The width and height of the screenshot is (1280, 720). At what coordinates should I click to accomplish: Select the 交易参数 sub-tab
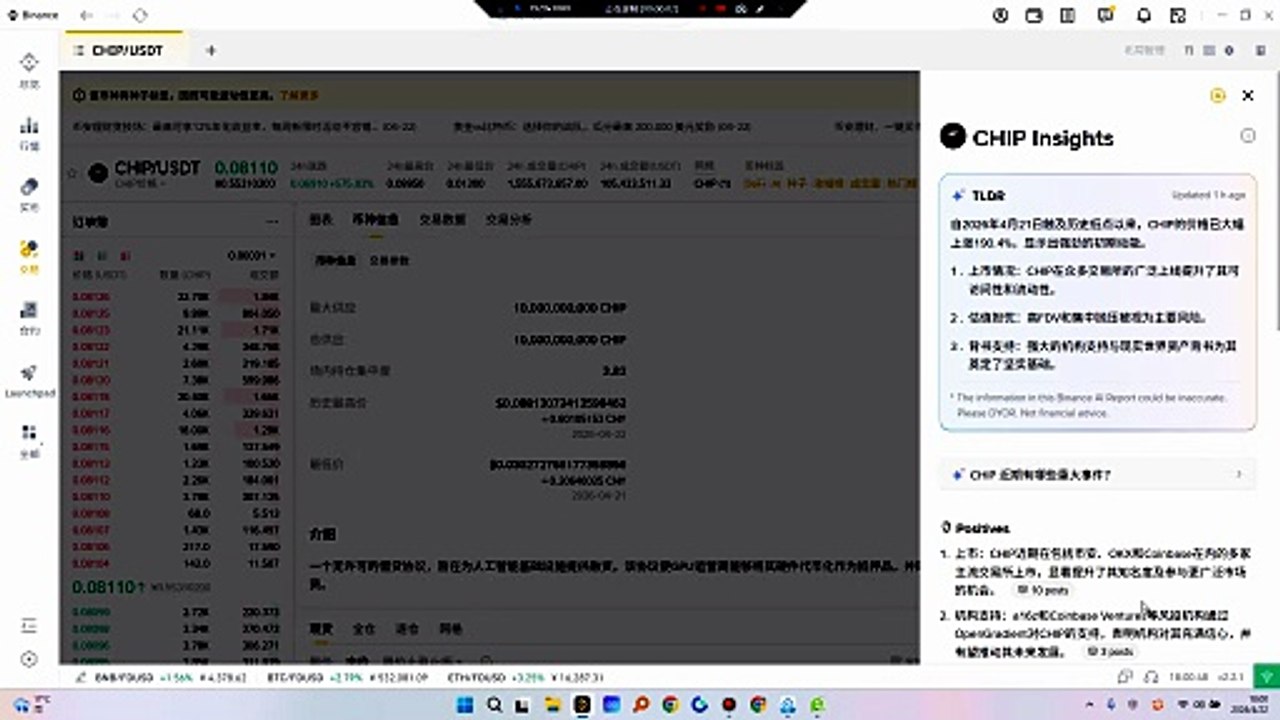click(389, 260)
